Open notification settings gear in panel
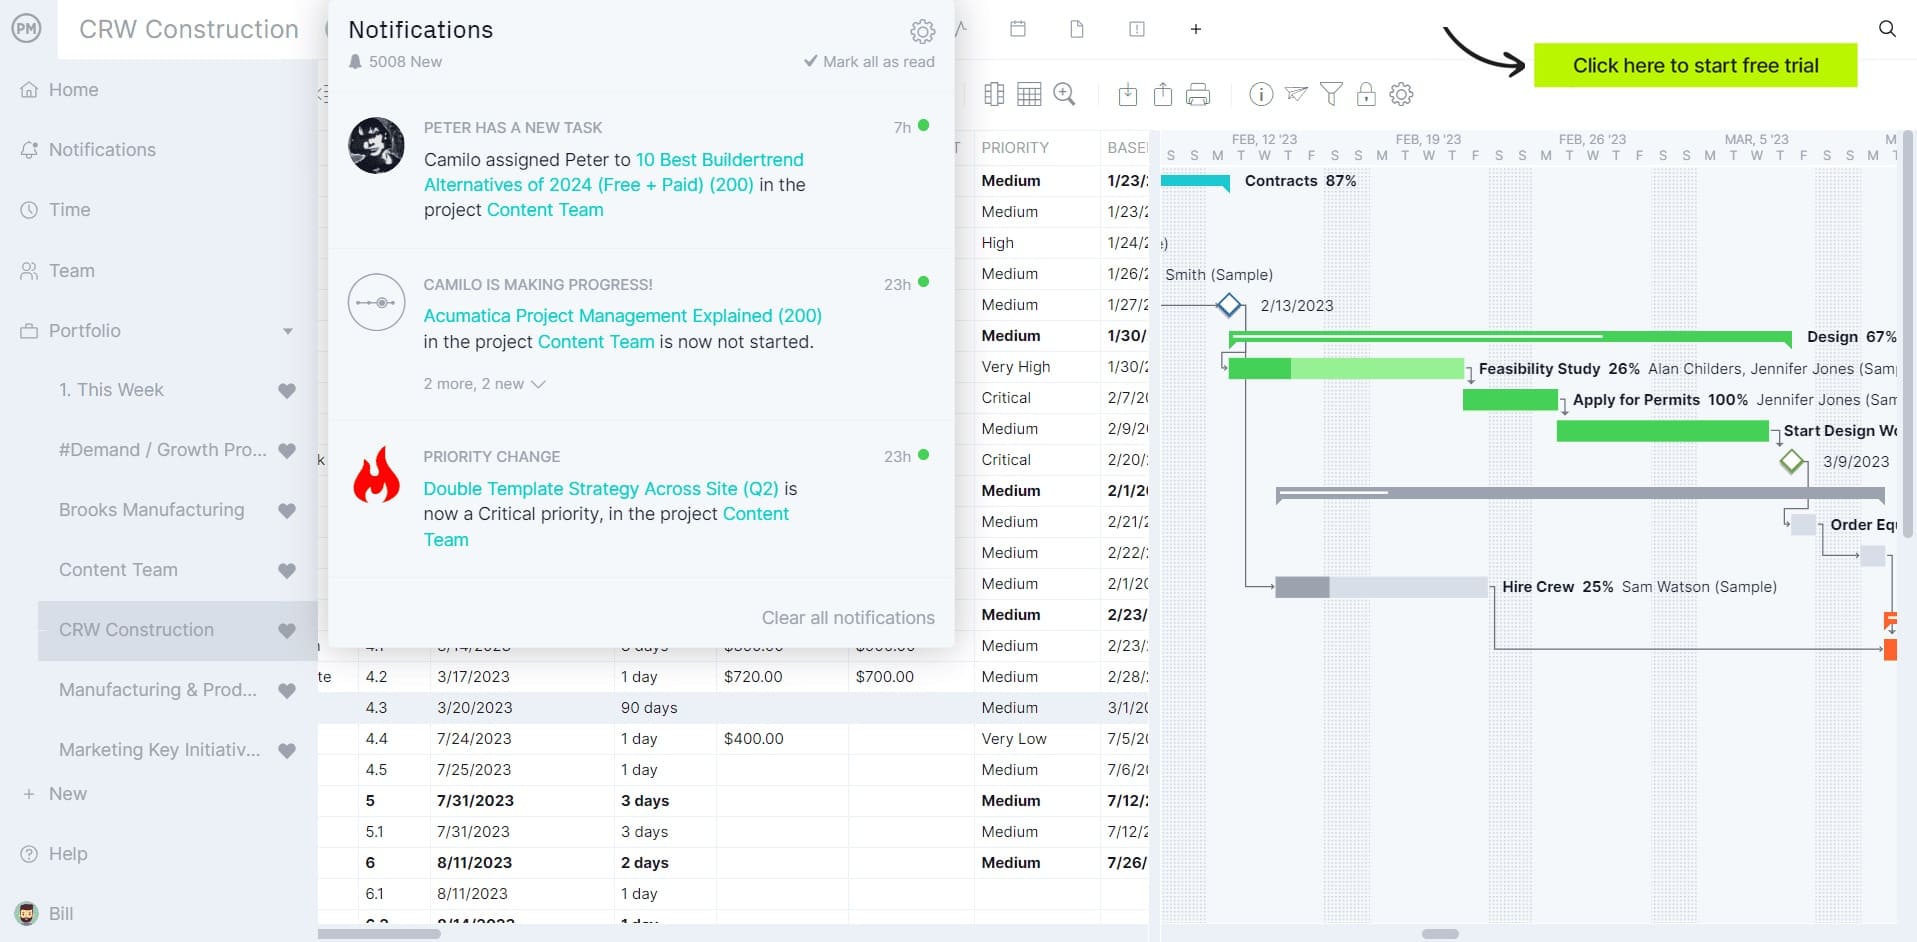Screen dimensions: 1917x942 tap(922, 31)
